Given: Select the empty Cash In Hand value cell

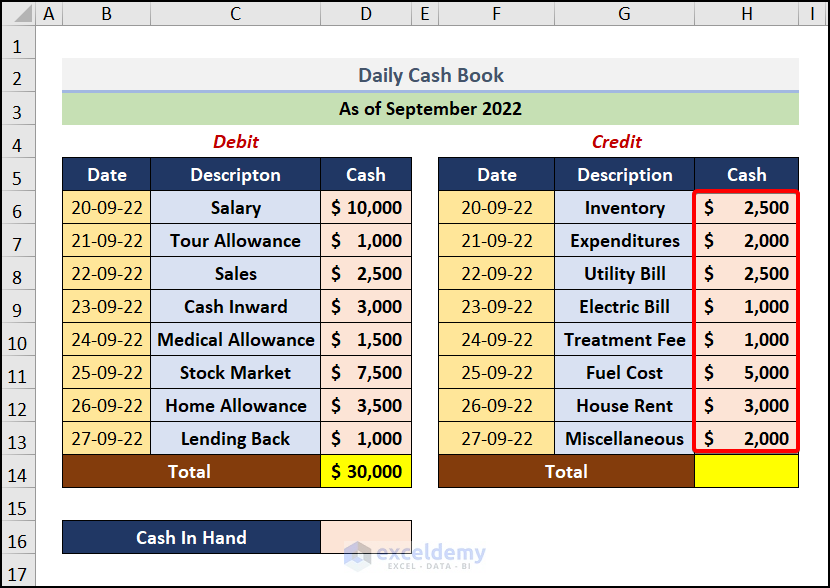Looking at the screenshot, I should 366,537.
